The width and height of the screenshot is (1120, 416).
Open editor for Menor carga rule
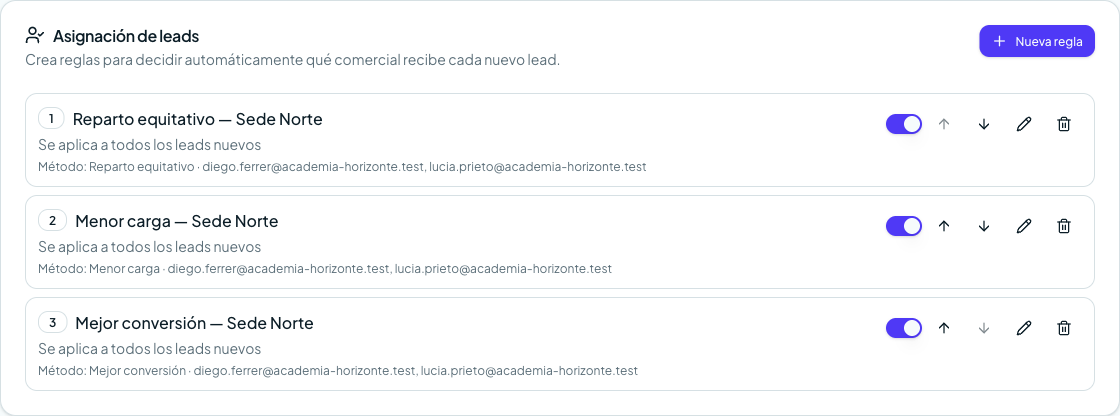[x=1024, y=226]
